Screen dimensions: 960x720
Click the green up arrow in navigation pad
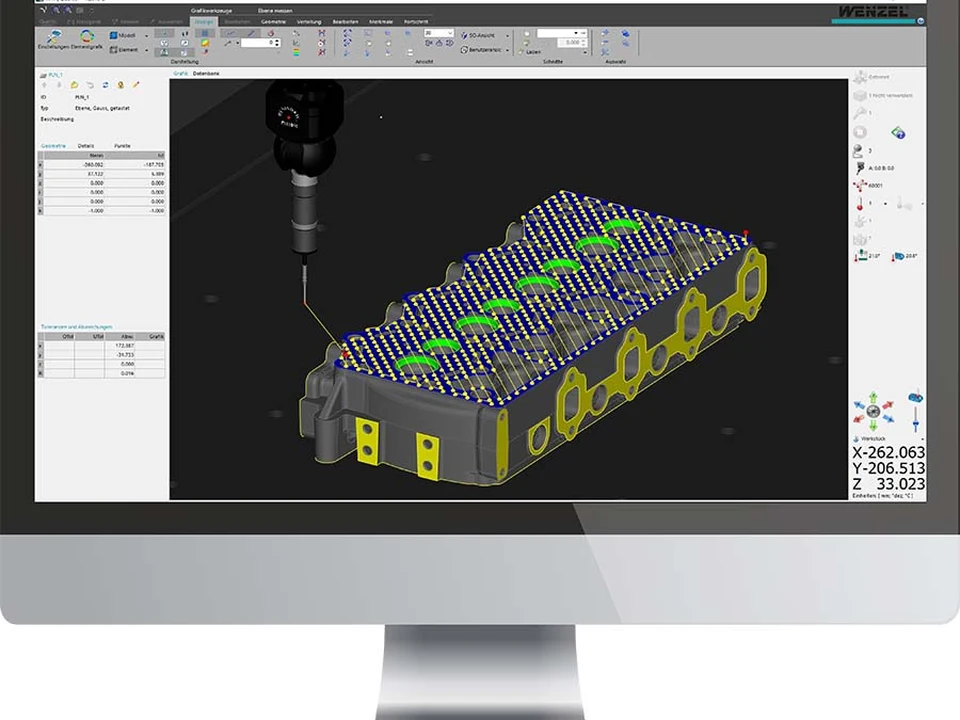873,397
